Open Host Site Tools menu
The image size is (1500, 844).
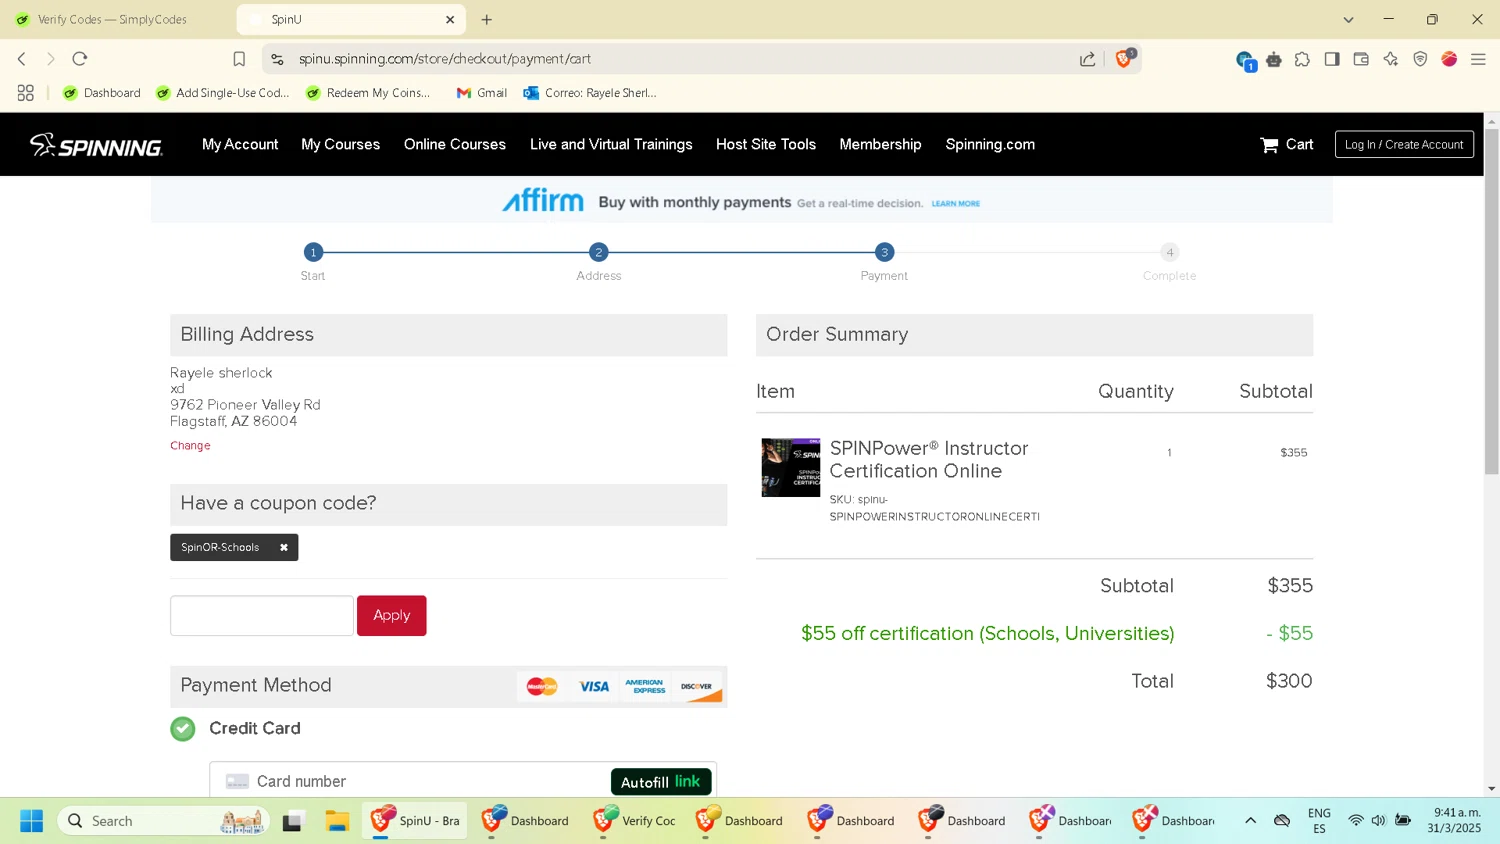point(766,144)
